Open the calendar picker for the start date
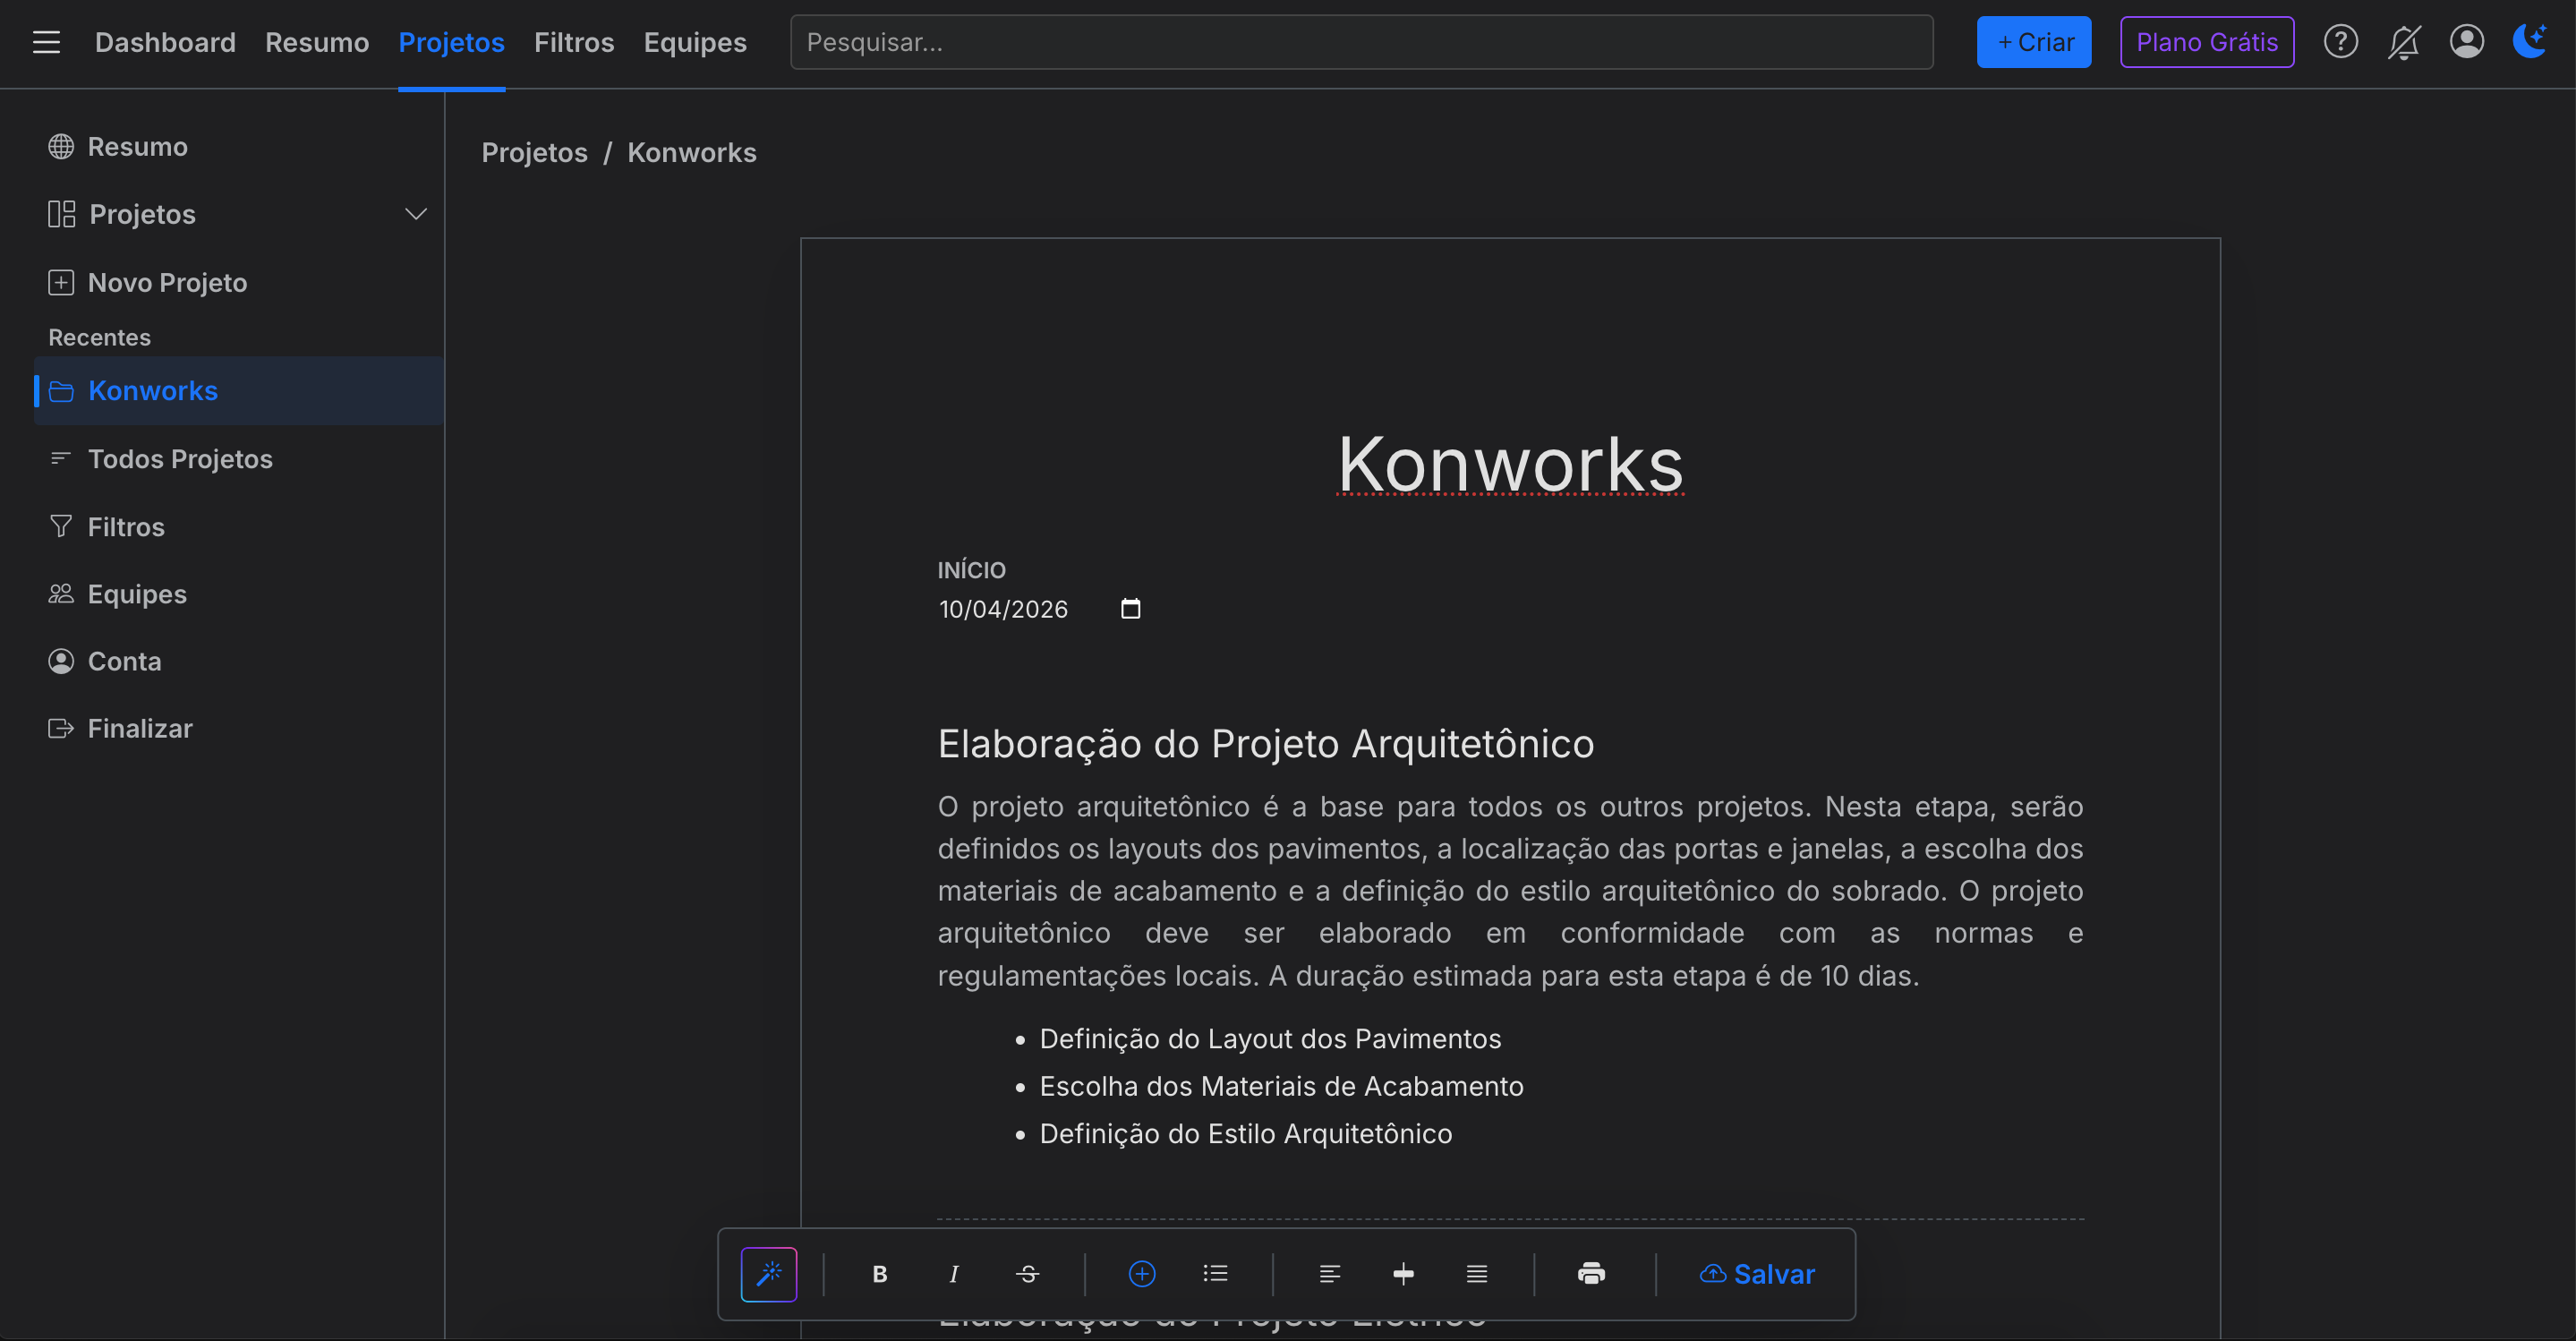Image resolution: width=2576 pixels, height=1341 pixels. click(1131, 608)
